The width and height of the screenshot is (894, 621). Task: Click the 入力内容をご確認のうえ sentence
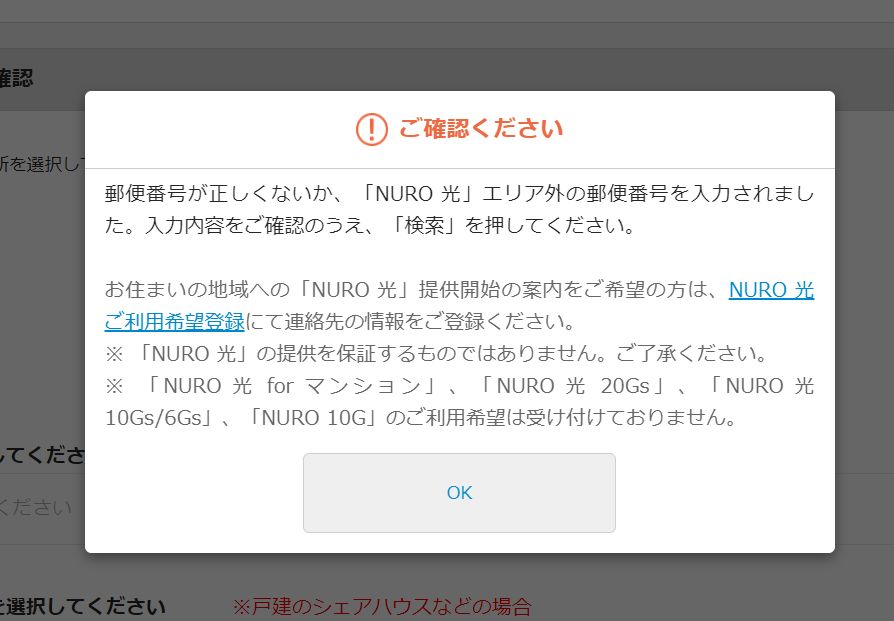371,226
